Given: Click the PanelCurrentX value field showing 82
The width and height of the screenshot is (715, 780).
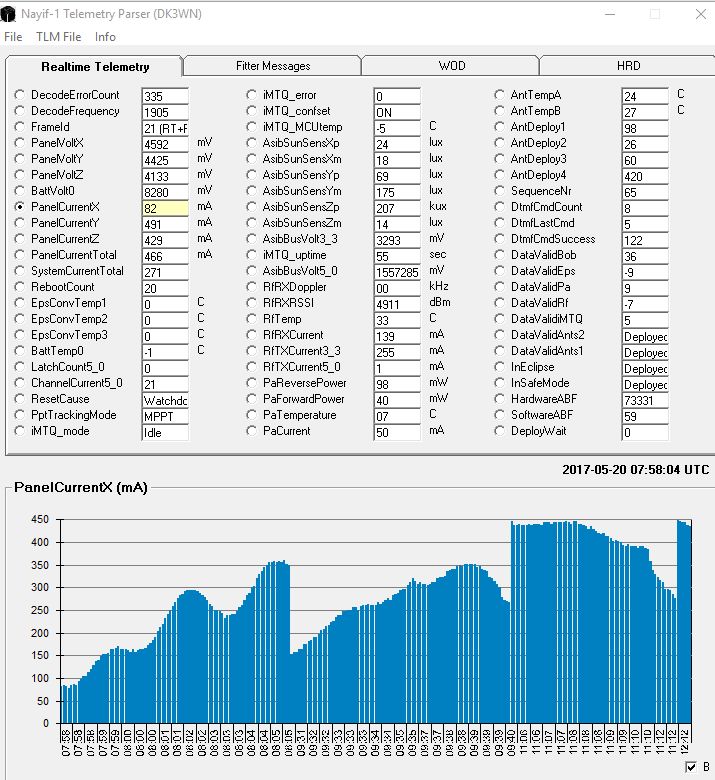Looking at the screenshot, I should click(x=165, y=208).
